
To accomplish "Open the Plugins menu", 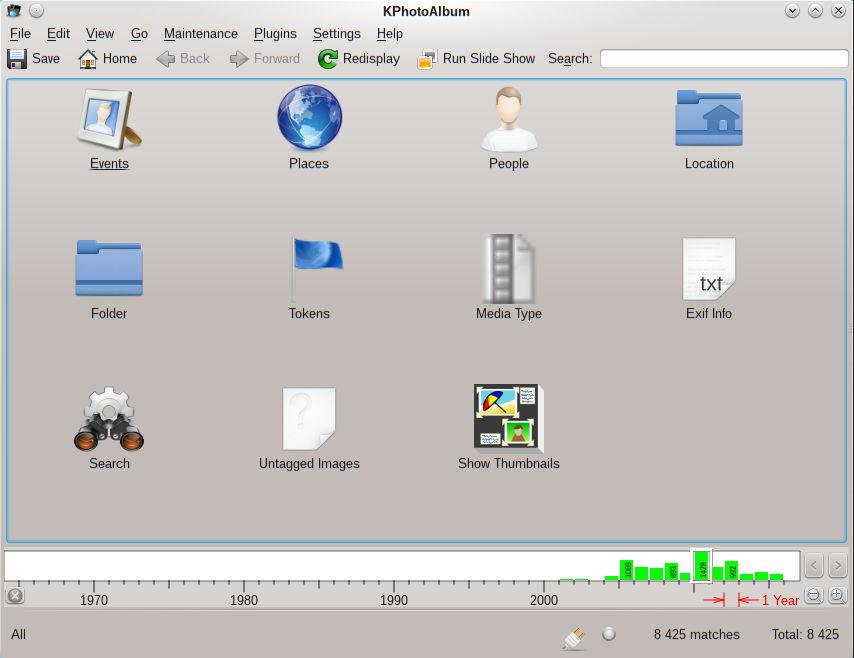I will (x=275, y=34).
